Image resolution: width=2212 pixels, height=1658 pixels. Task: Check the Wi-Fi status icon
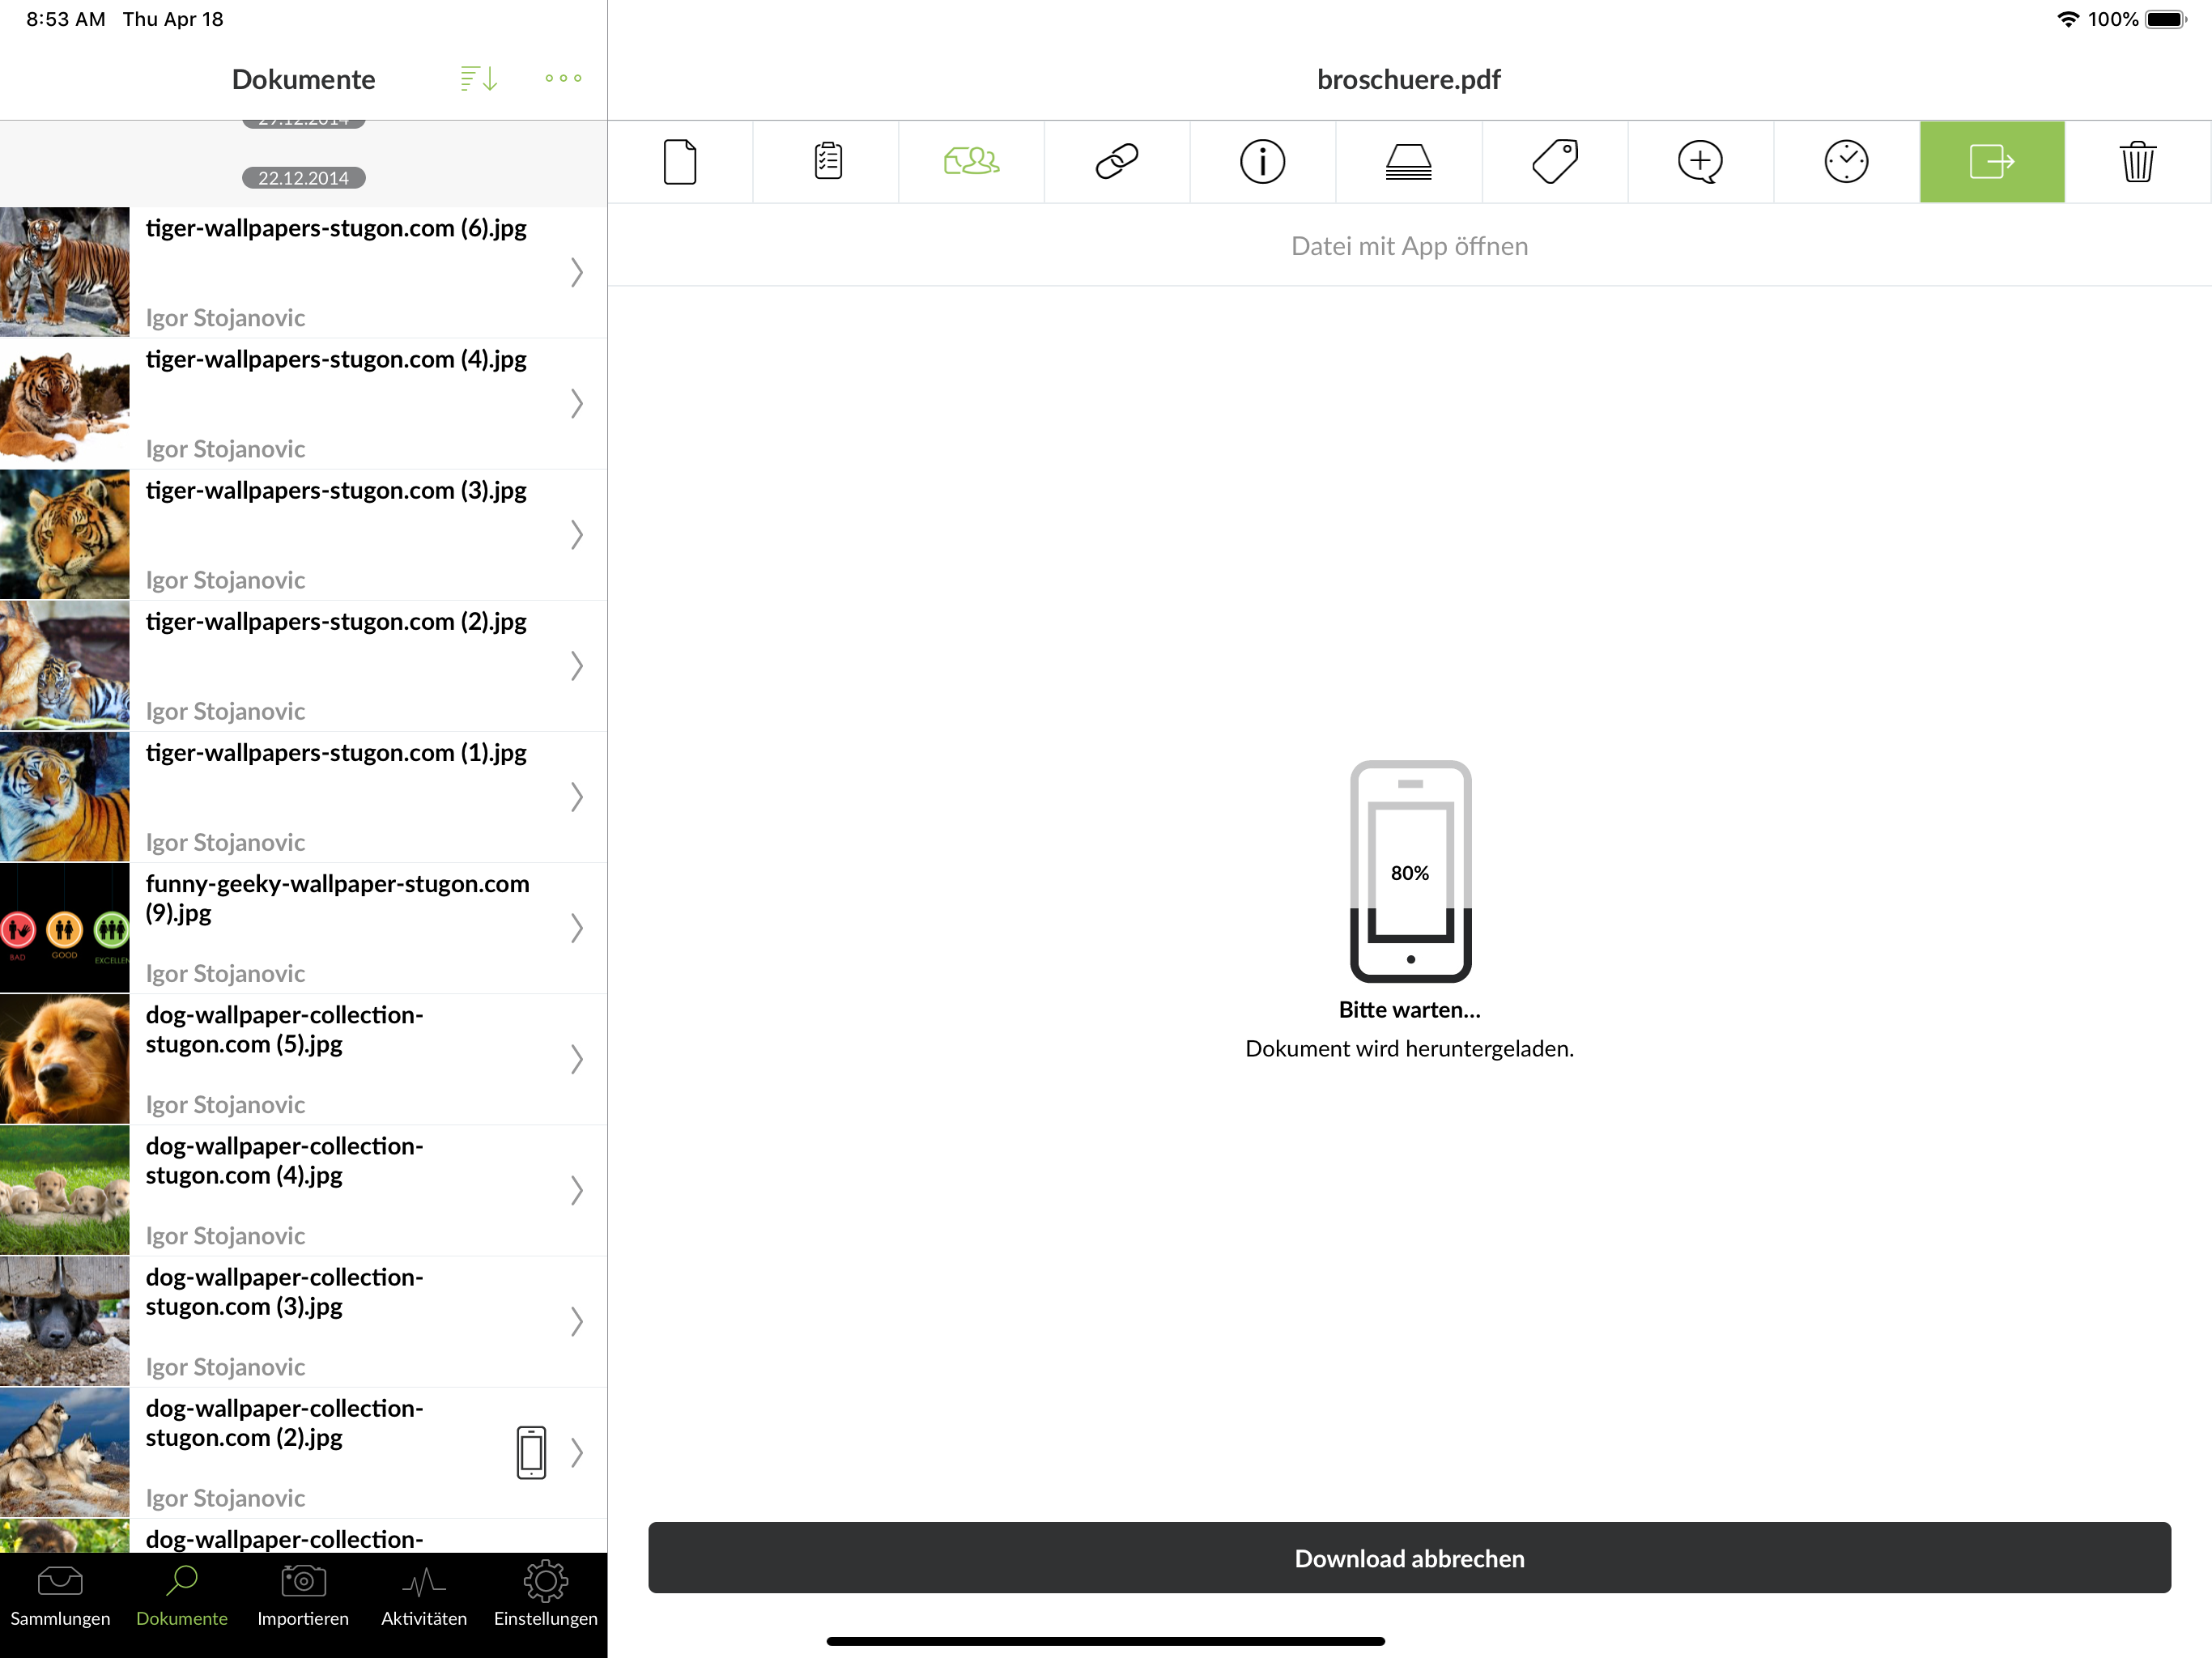[2067, 19]
